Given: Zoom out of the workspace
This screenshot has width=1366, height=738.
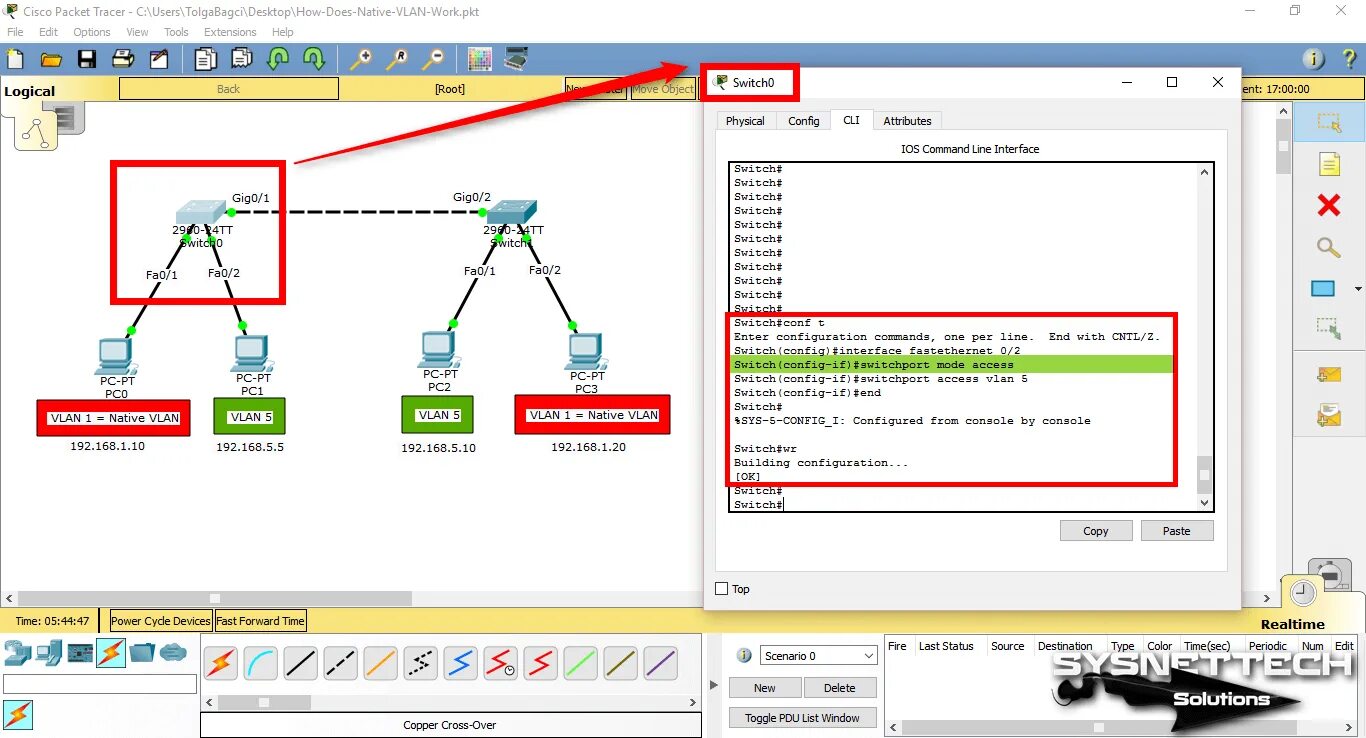Looking at the screenshot, I should coord(433,59).
